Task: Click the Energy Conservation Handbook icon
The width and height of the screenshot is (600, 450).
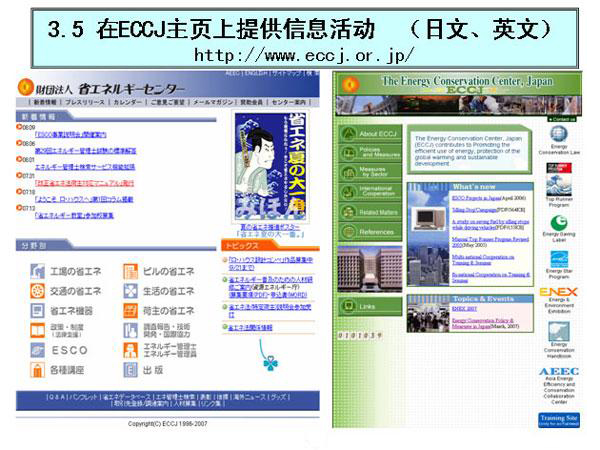Action: point(559,331)
